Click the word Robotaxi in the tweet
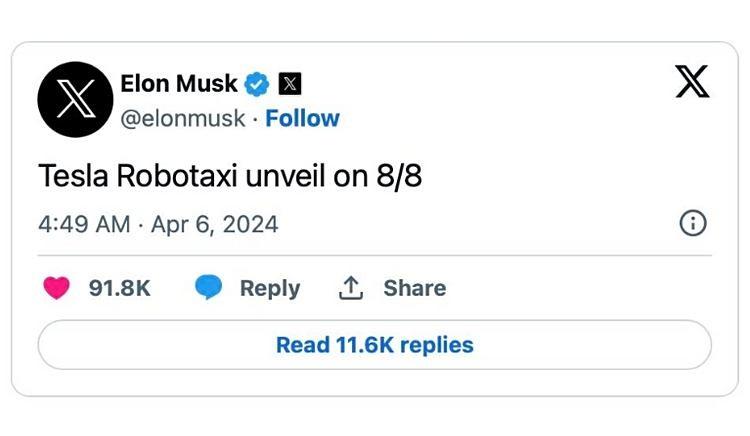 tap(174, 176)
